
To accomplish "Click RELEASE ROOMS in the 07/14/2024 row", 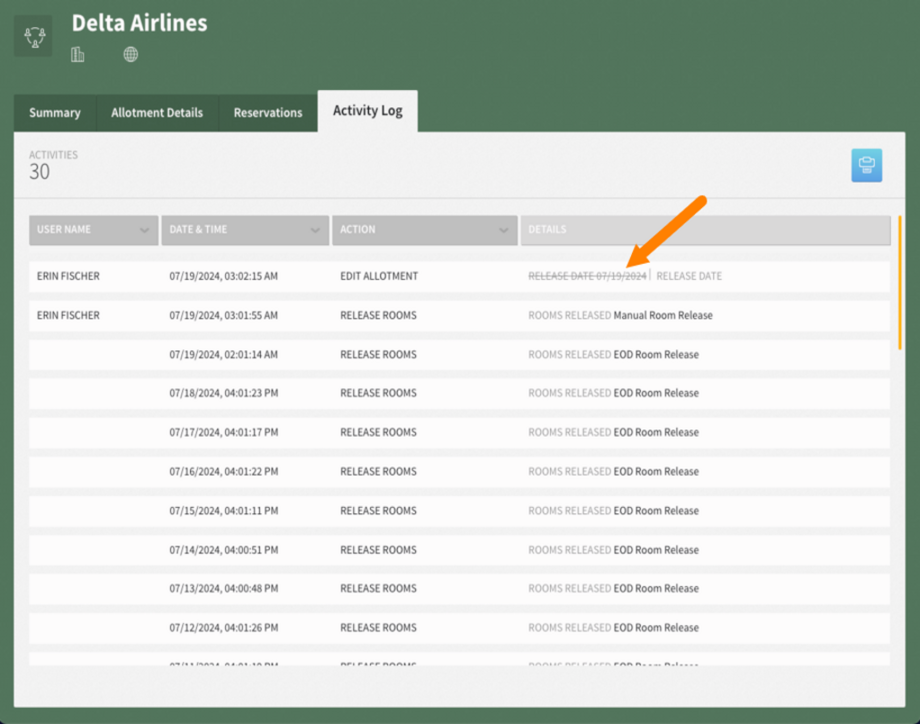I will (378, 550).
